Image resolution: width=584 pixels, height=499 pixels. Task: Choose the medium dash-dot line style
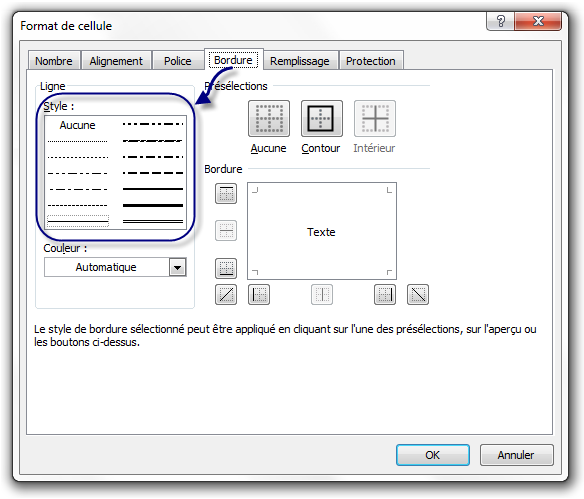click(153, 157)
